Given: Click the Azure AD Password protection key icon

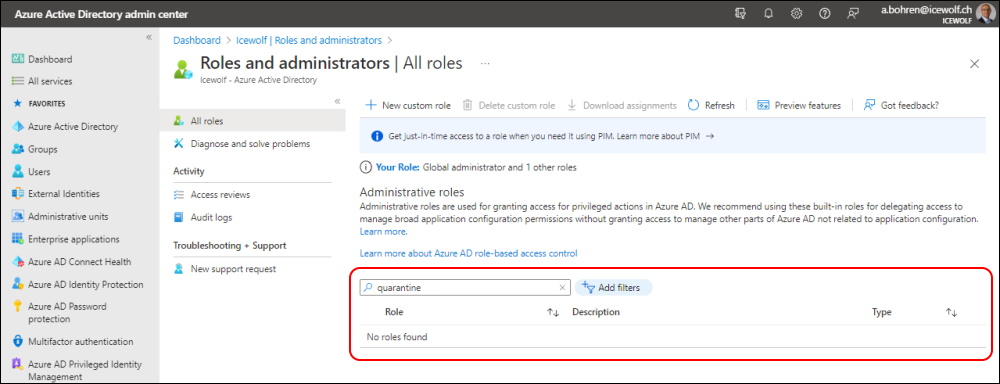Looking at the screenshot, I should click(x=18, y=307).
